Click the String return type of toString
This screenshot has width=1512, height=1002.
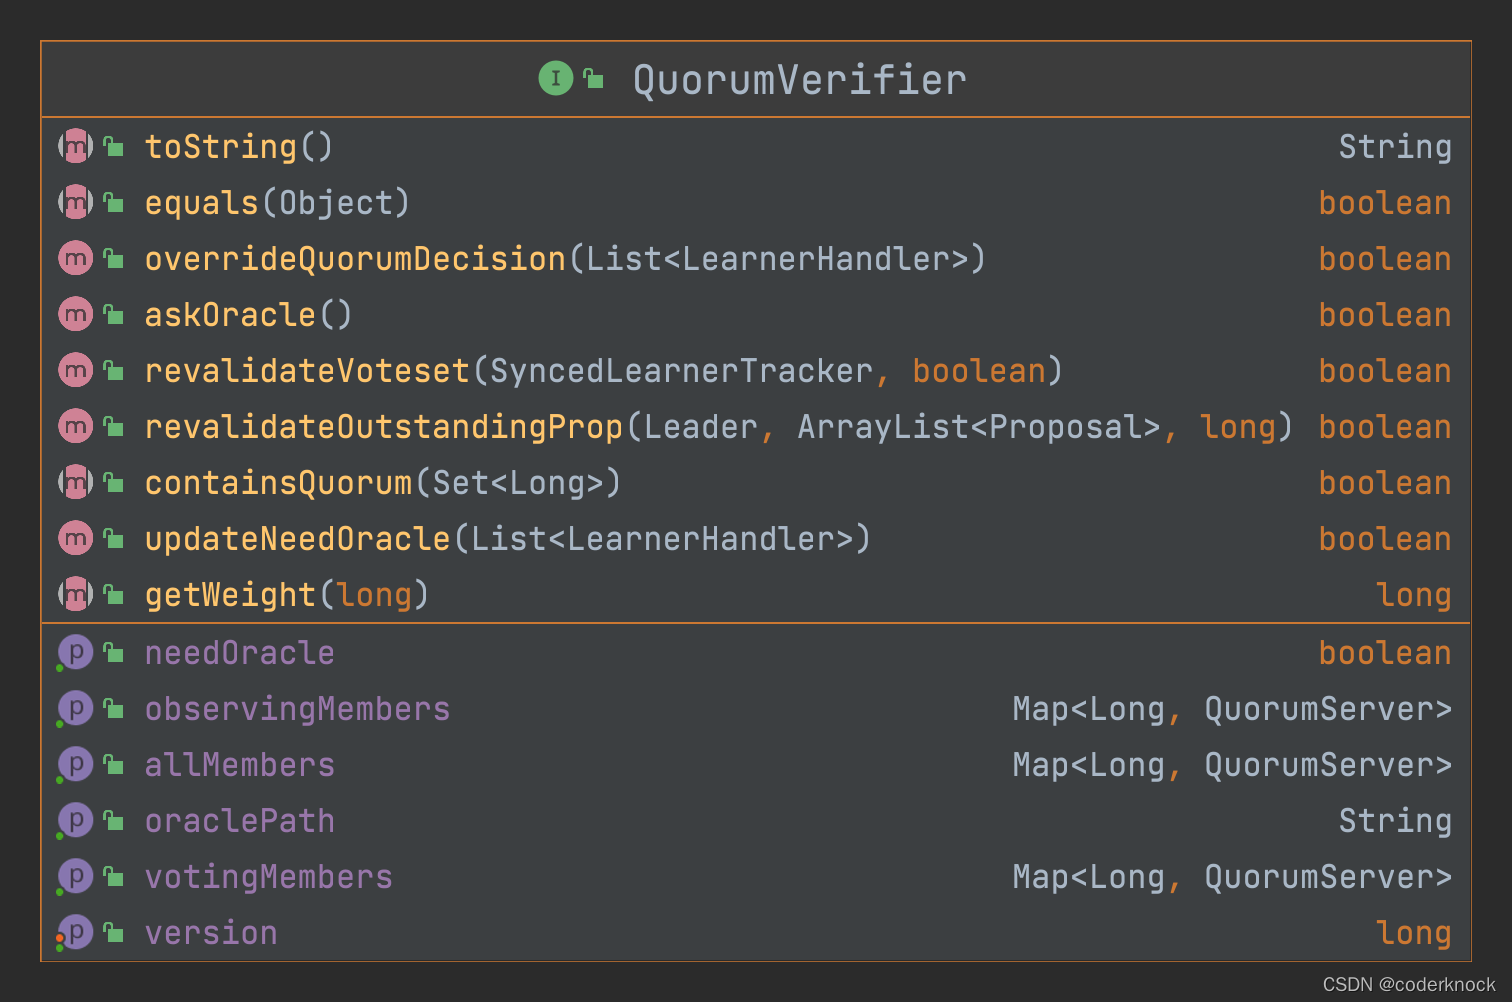[x=1395, y=148]
